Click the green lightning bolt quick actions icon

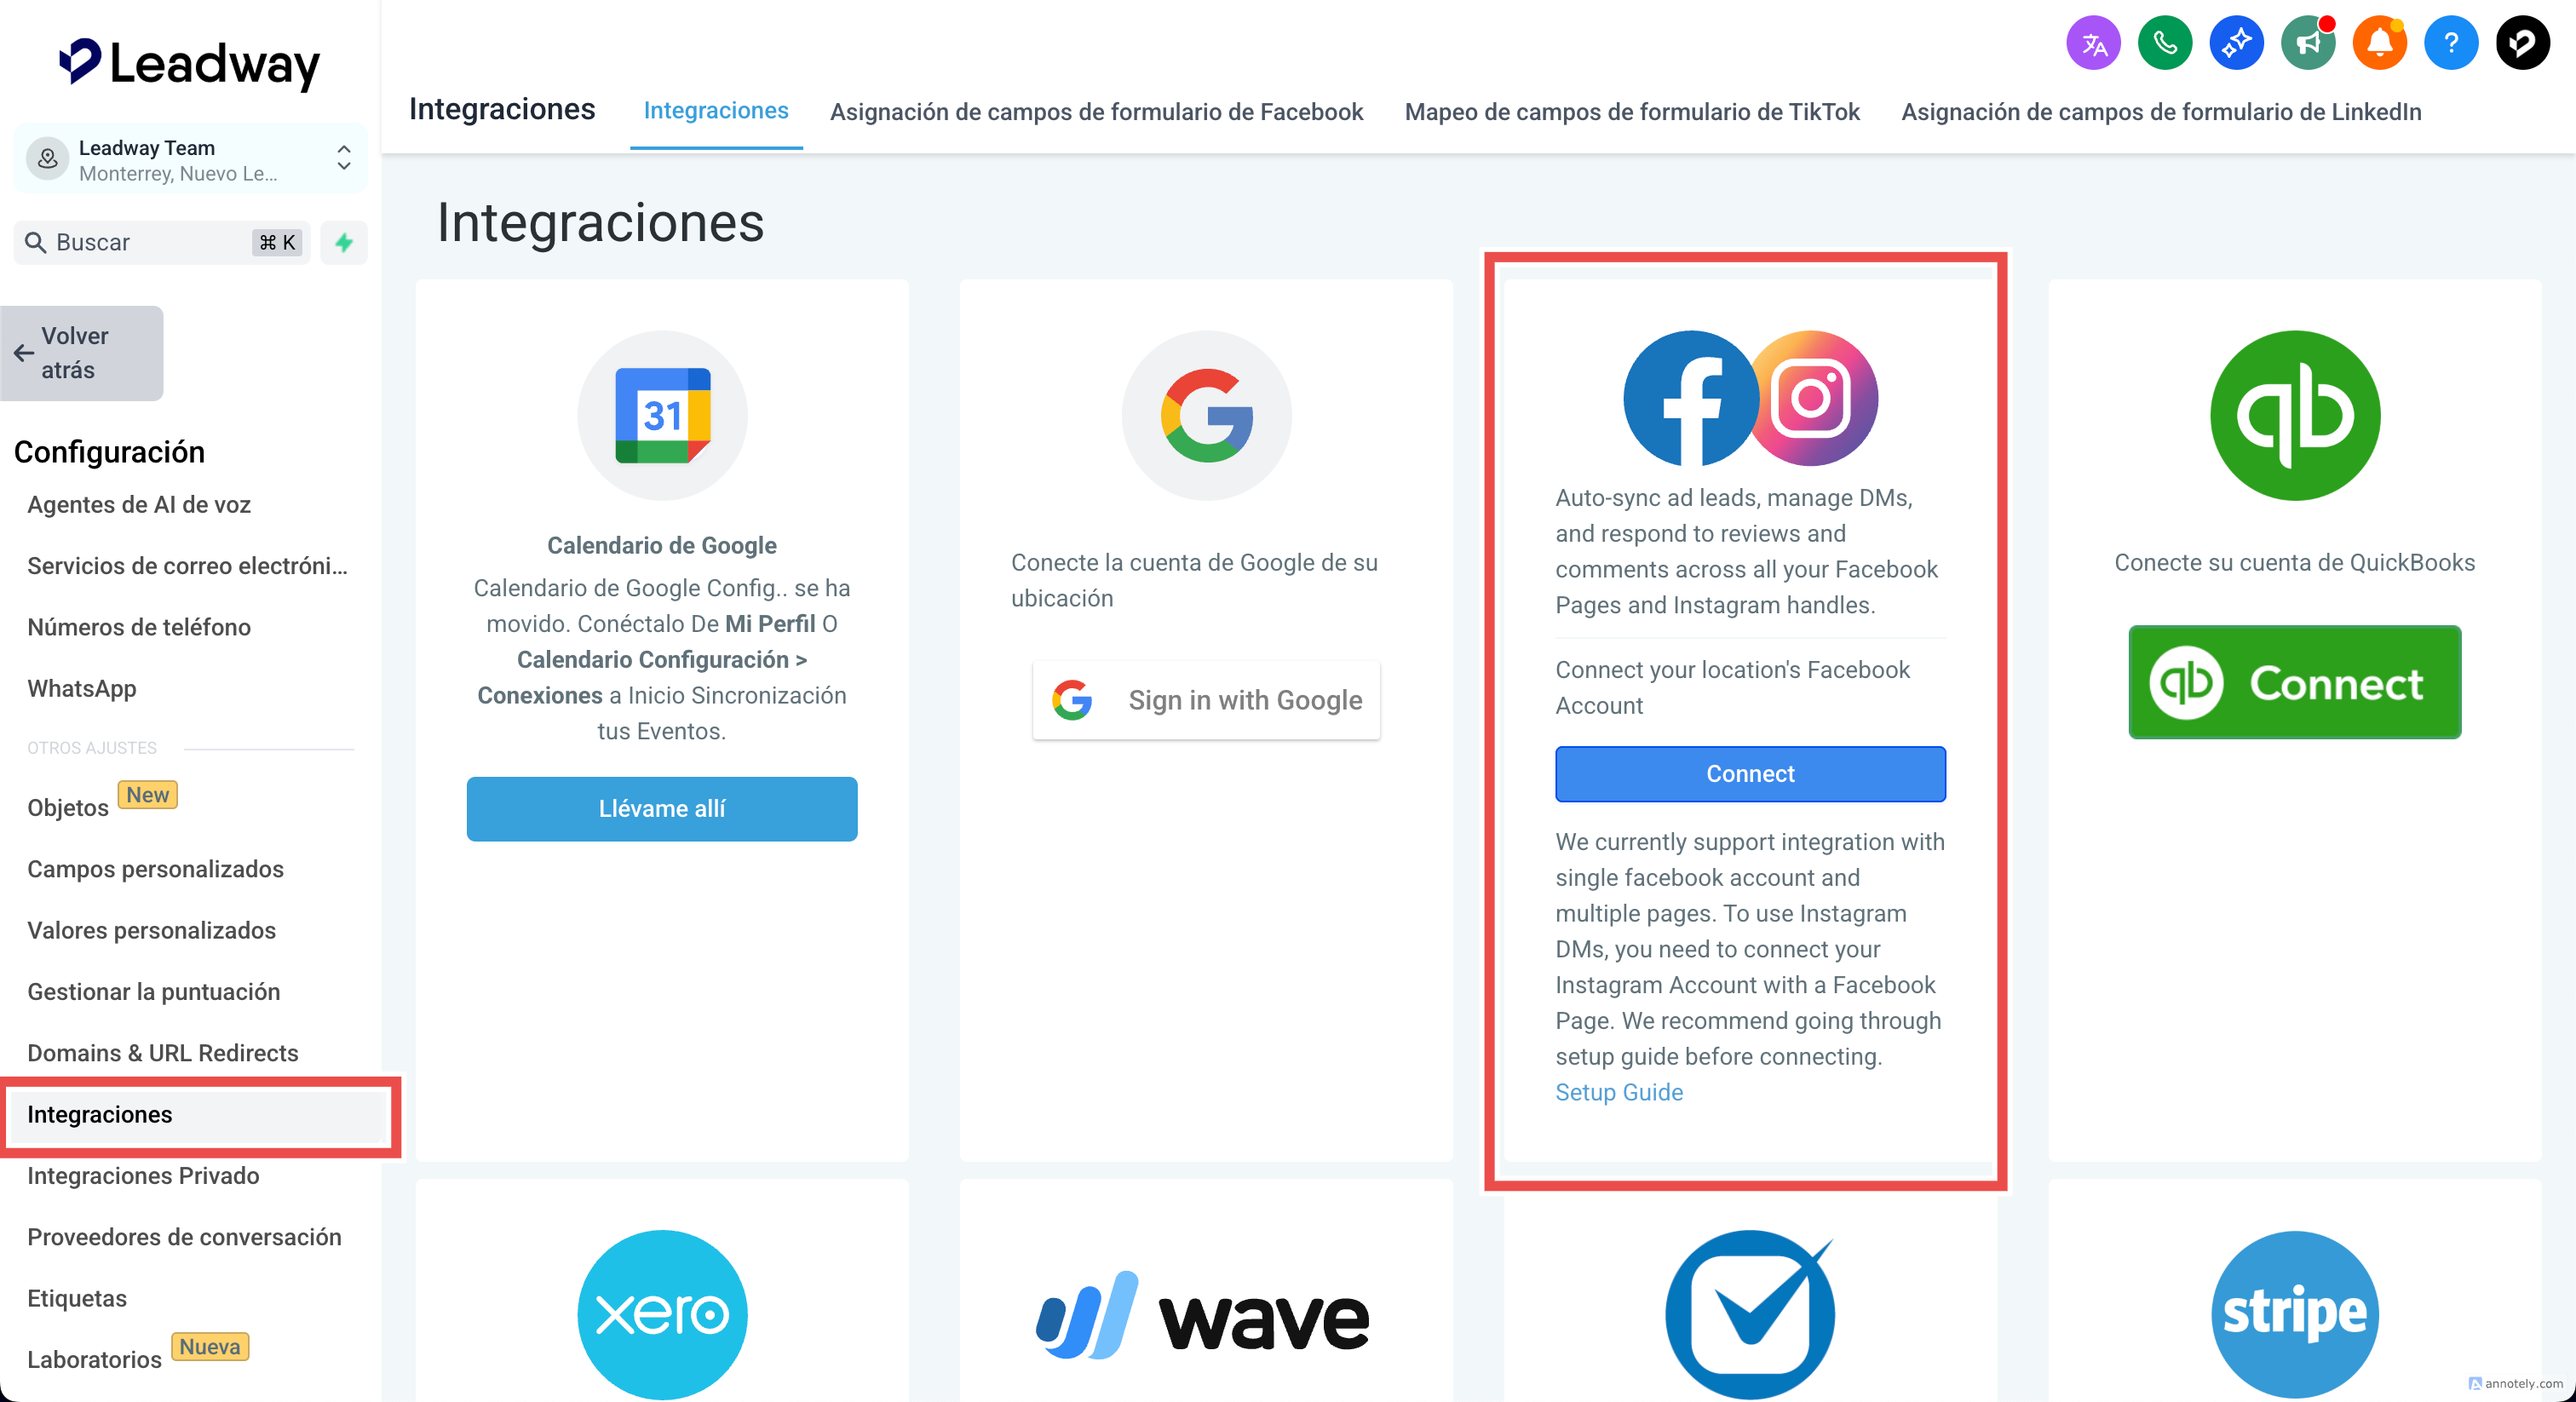pyautogui.click(x=344, y=242)
